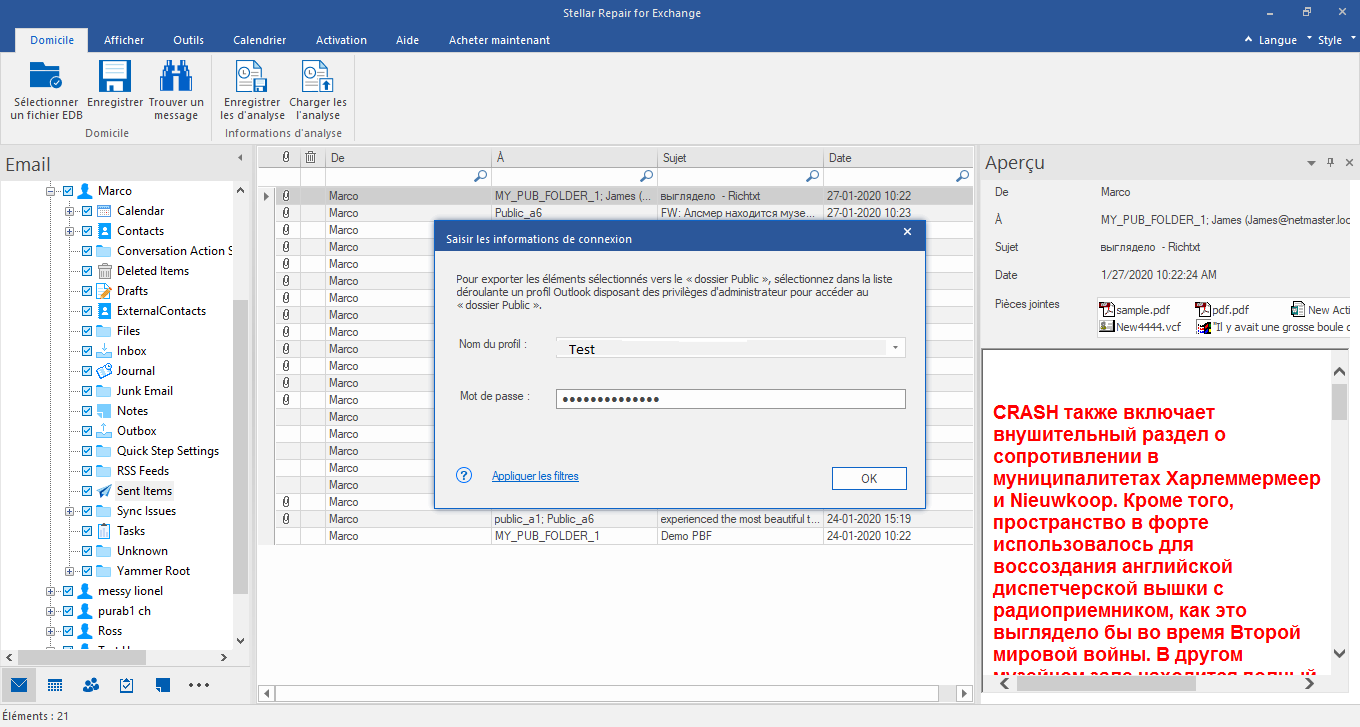Click Charger les l'analyse icon
The image size is (1360, 727).
318,77
